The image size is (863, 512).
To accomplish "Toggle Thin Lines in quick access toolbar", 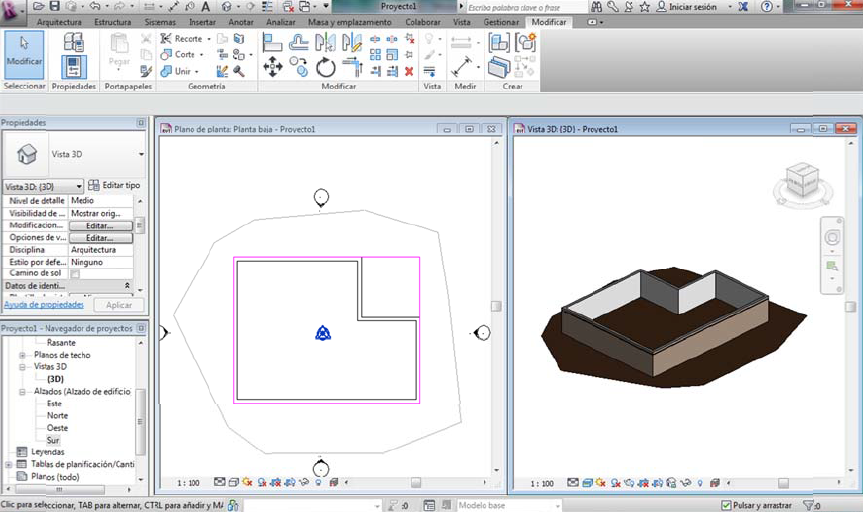I will point(266,7).
